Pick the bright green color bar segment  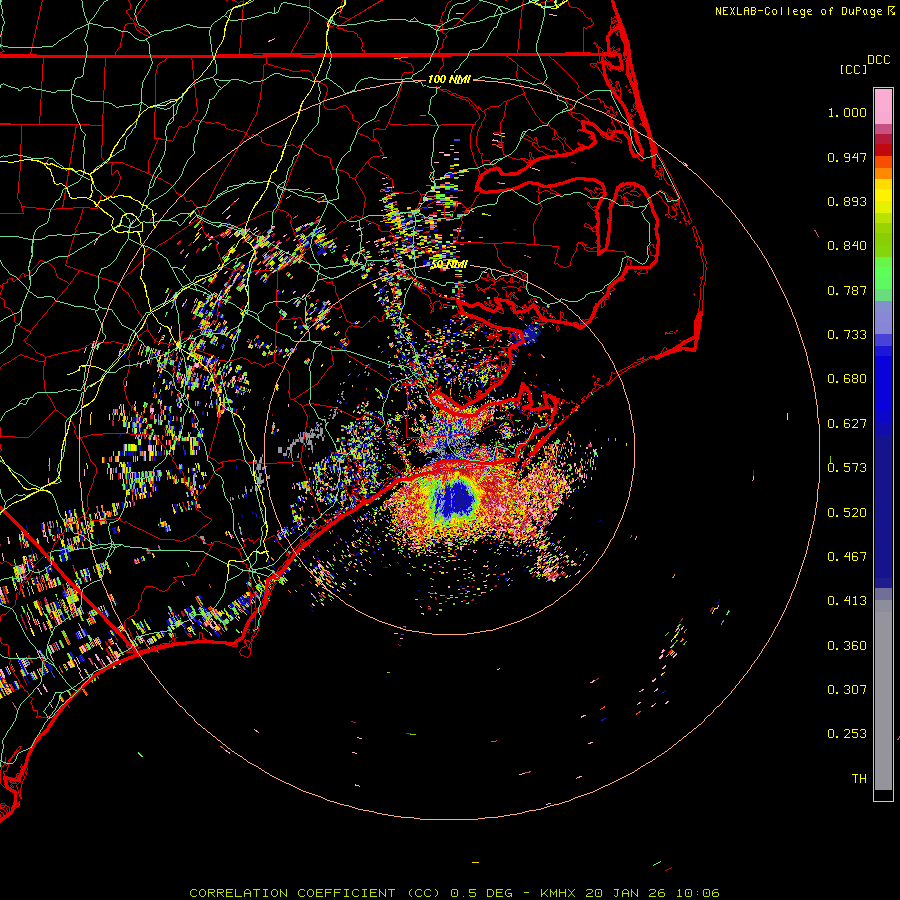tap(883, 273)
